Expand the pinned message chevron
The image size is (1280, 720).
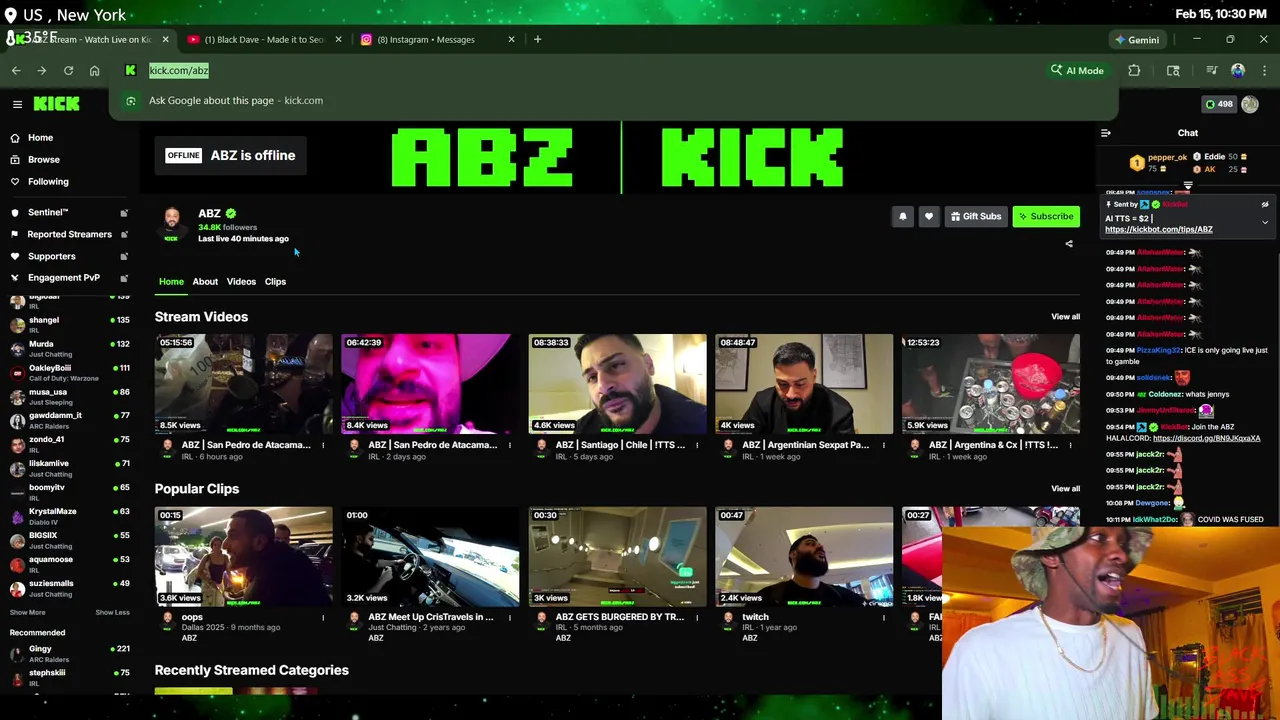tap(1265, 223)
